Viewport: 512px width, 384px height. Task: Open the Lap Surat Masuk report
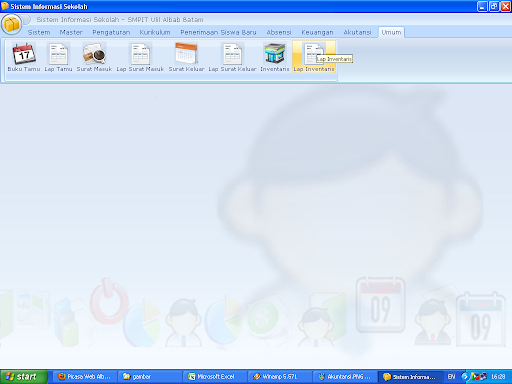point(140,57)
